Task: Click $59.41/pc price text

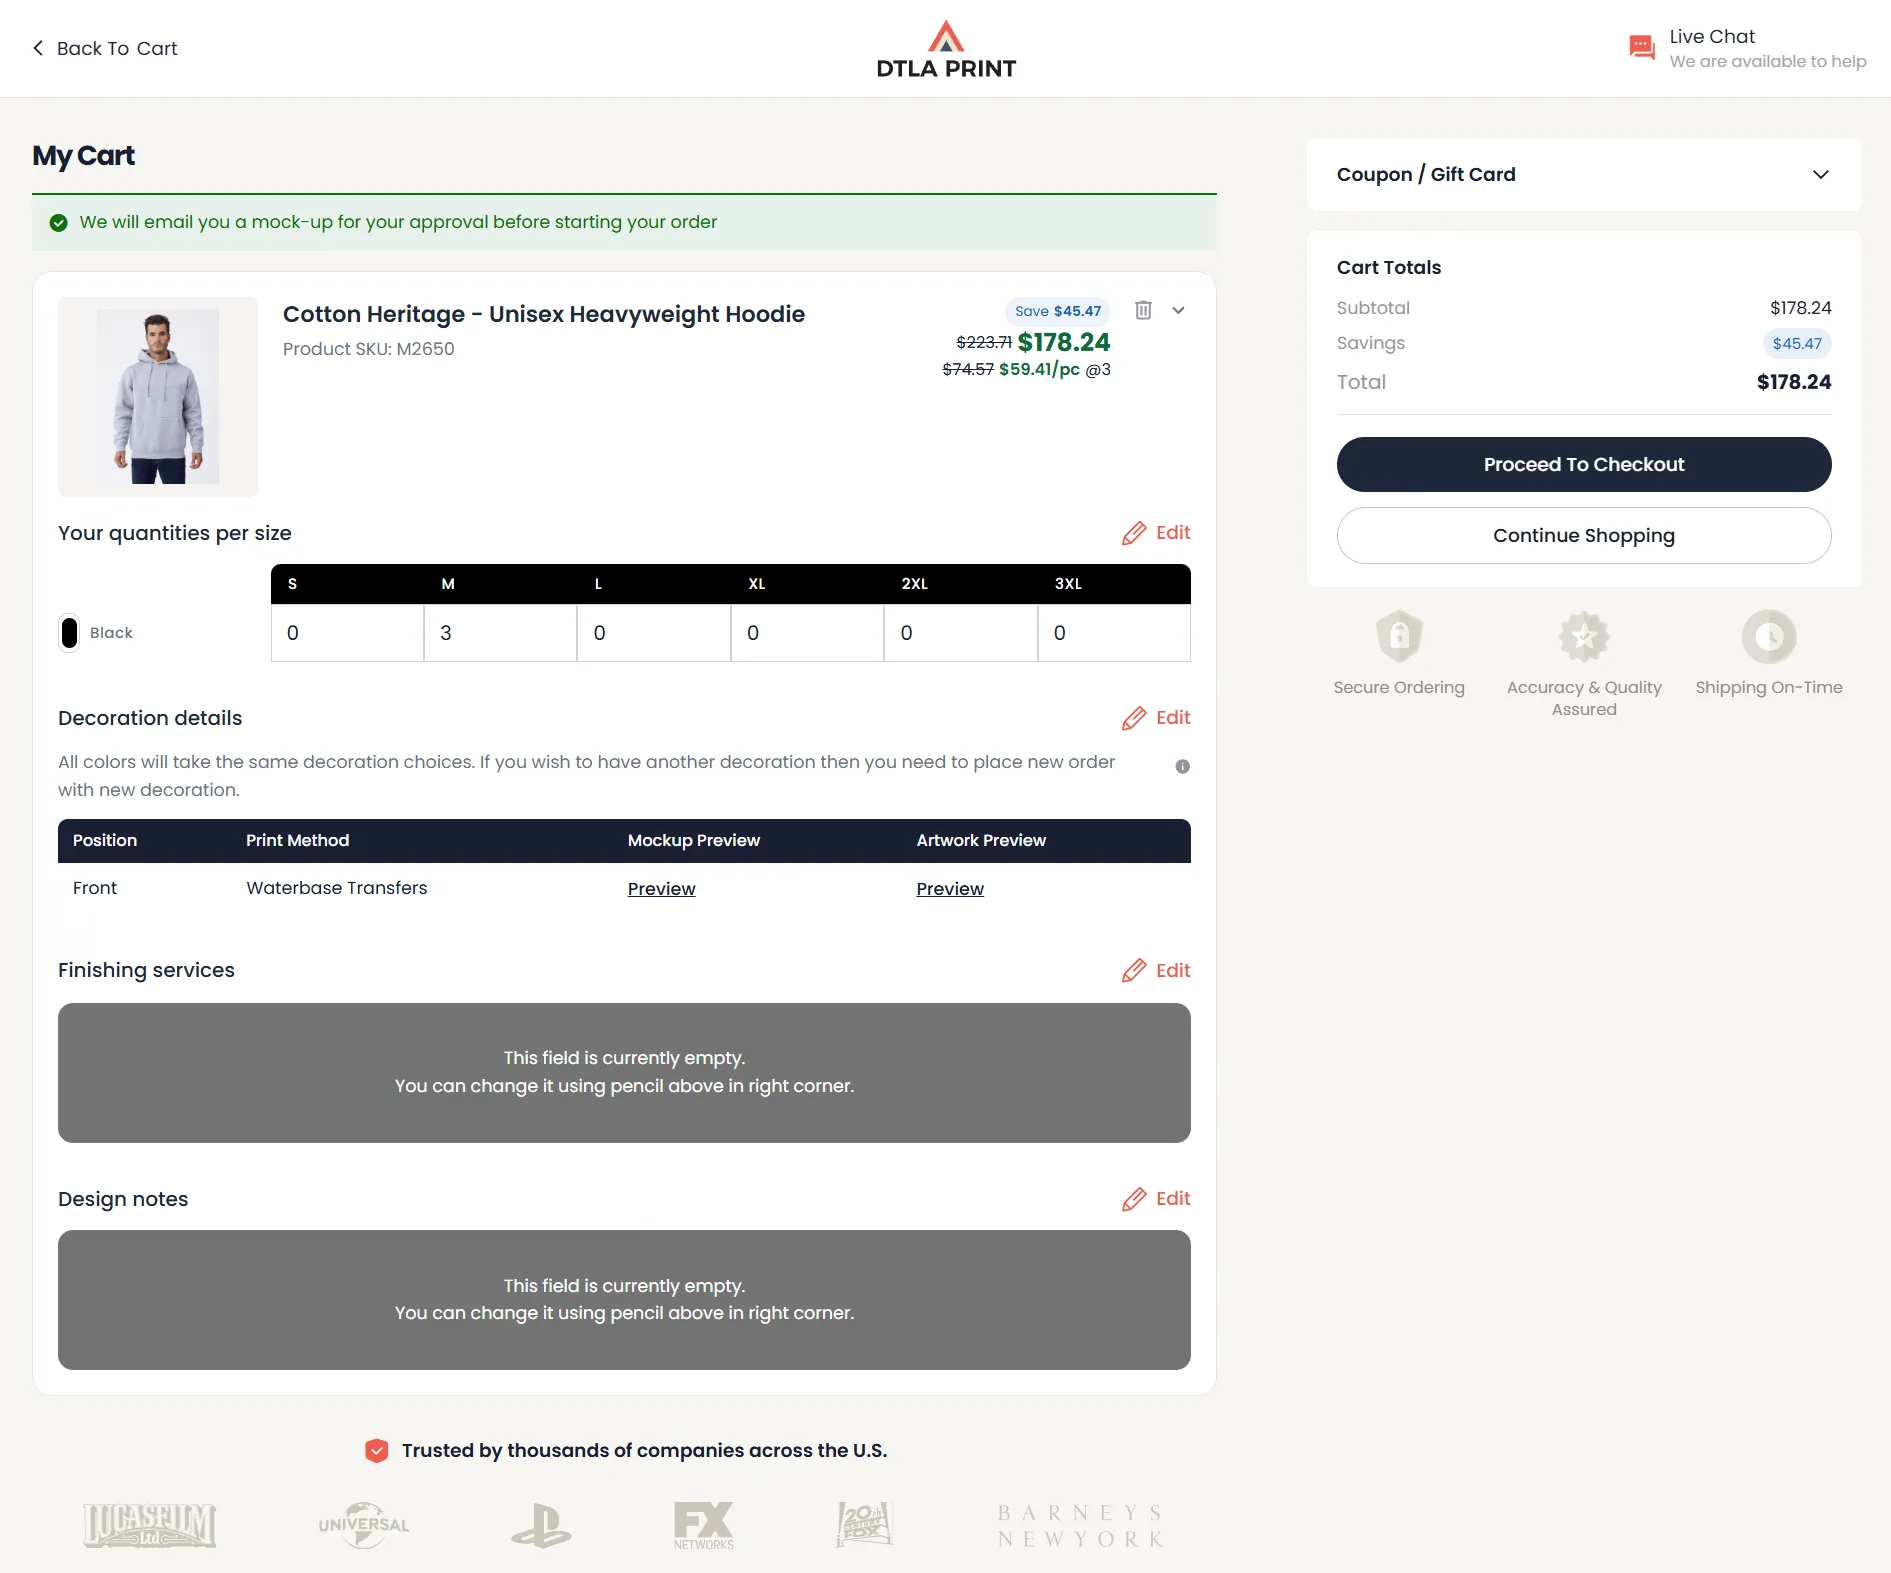Action: 1039,369
